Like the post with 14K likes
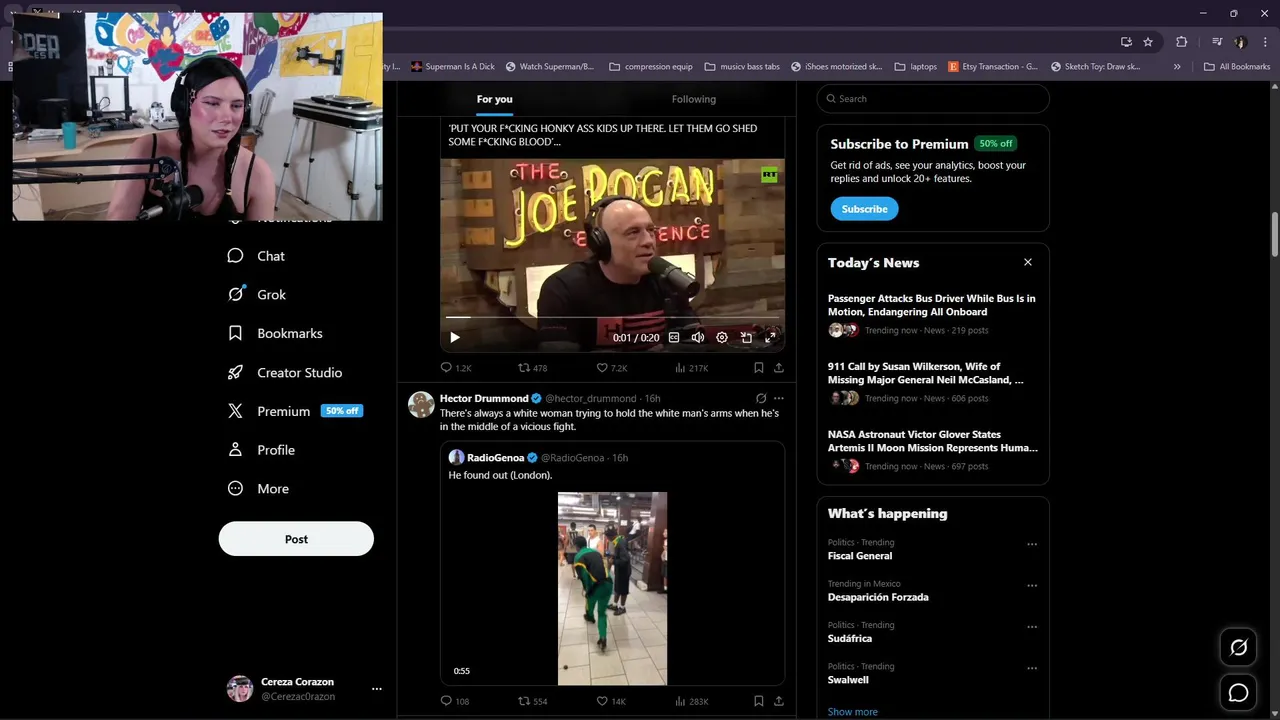The width and height of the screenshot is (1280, 720). point(610,701)
